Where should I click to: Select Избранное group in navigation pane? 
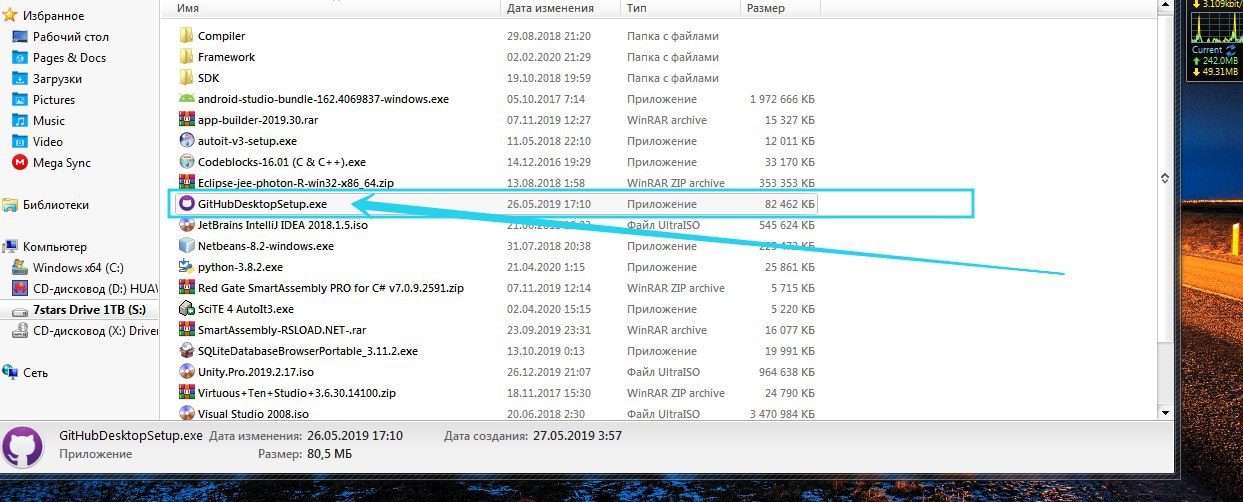pyautogui.click(x=44, y=15)
